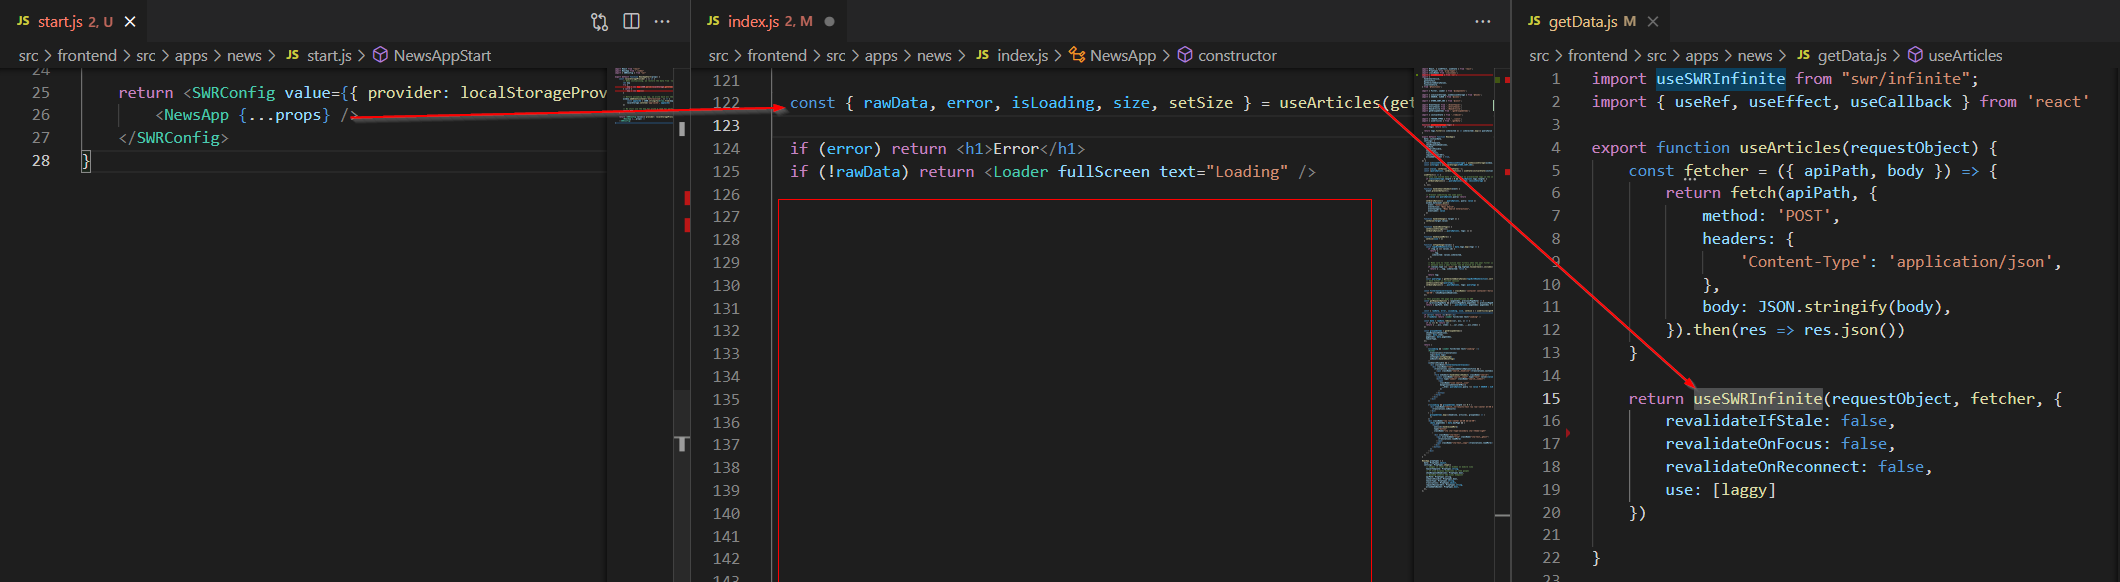This screenshot has height=582, width=2120.
Task: Select line 1 number in getData.js
Action: point(1555,78)
